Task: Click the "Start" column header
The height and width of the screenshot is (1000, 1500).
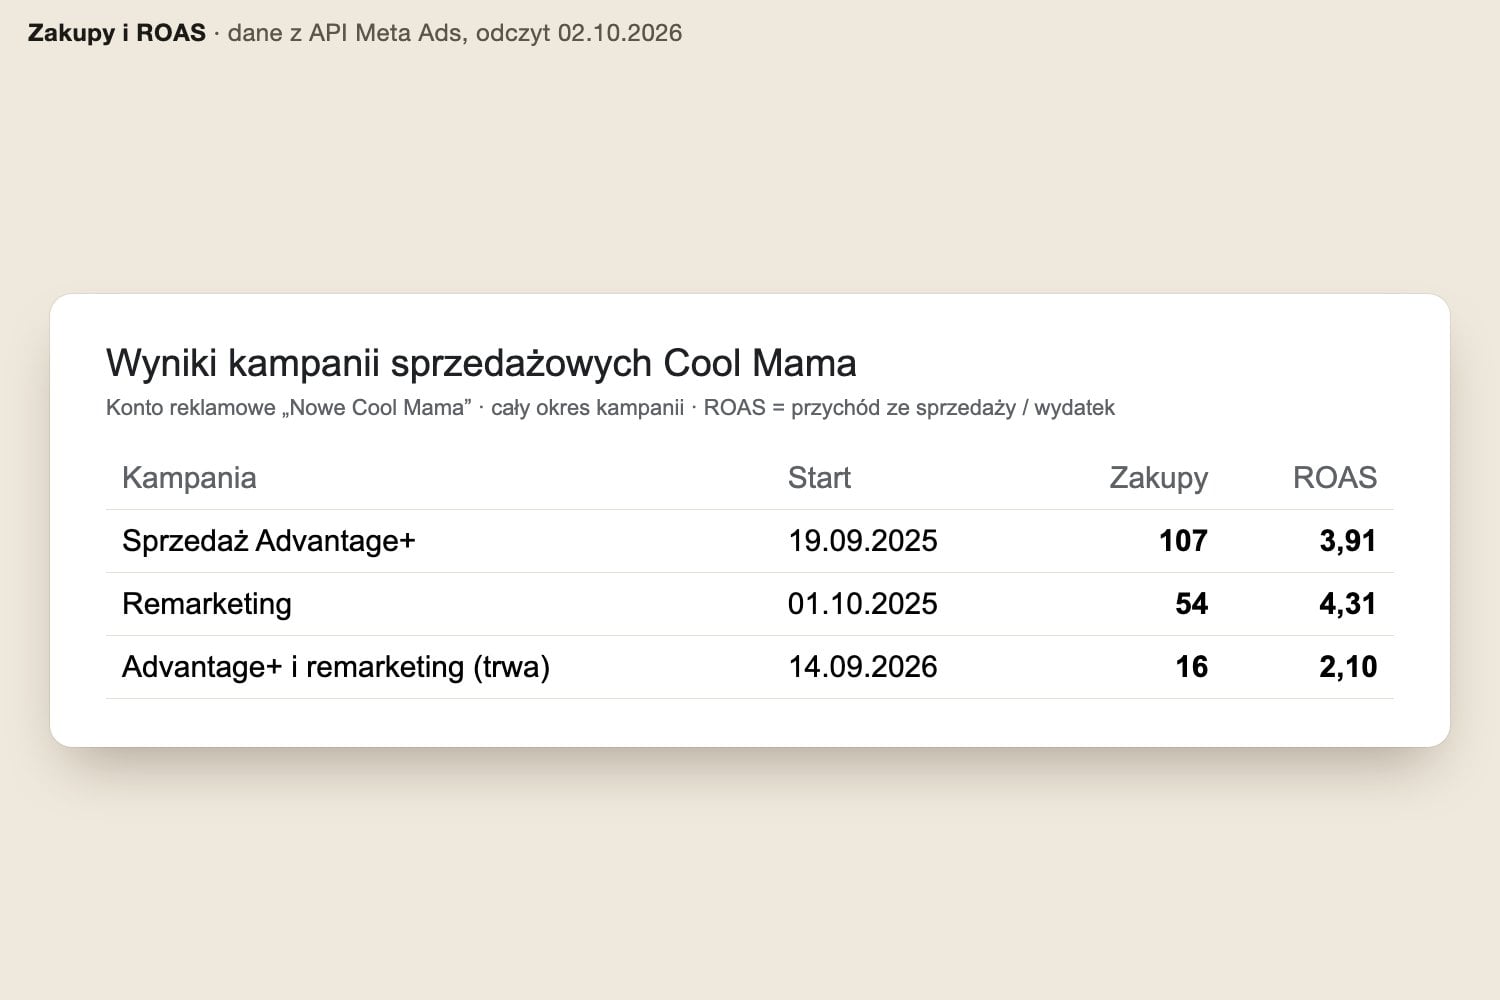Action: 819,478
